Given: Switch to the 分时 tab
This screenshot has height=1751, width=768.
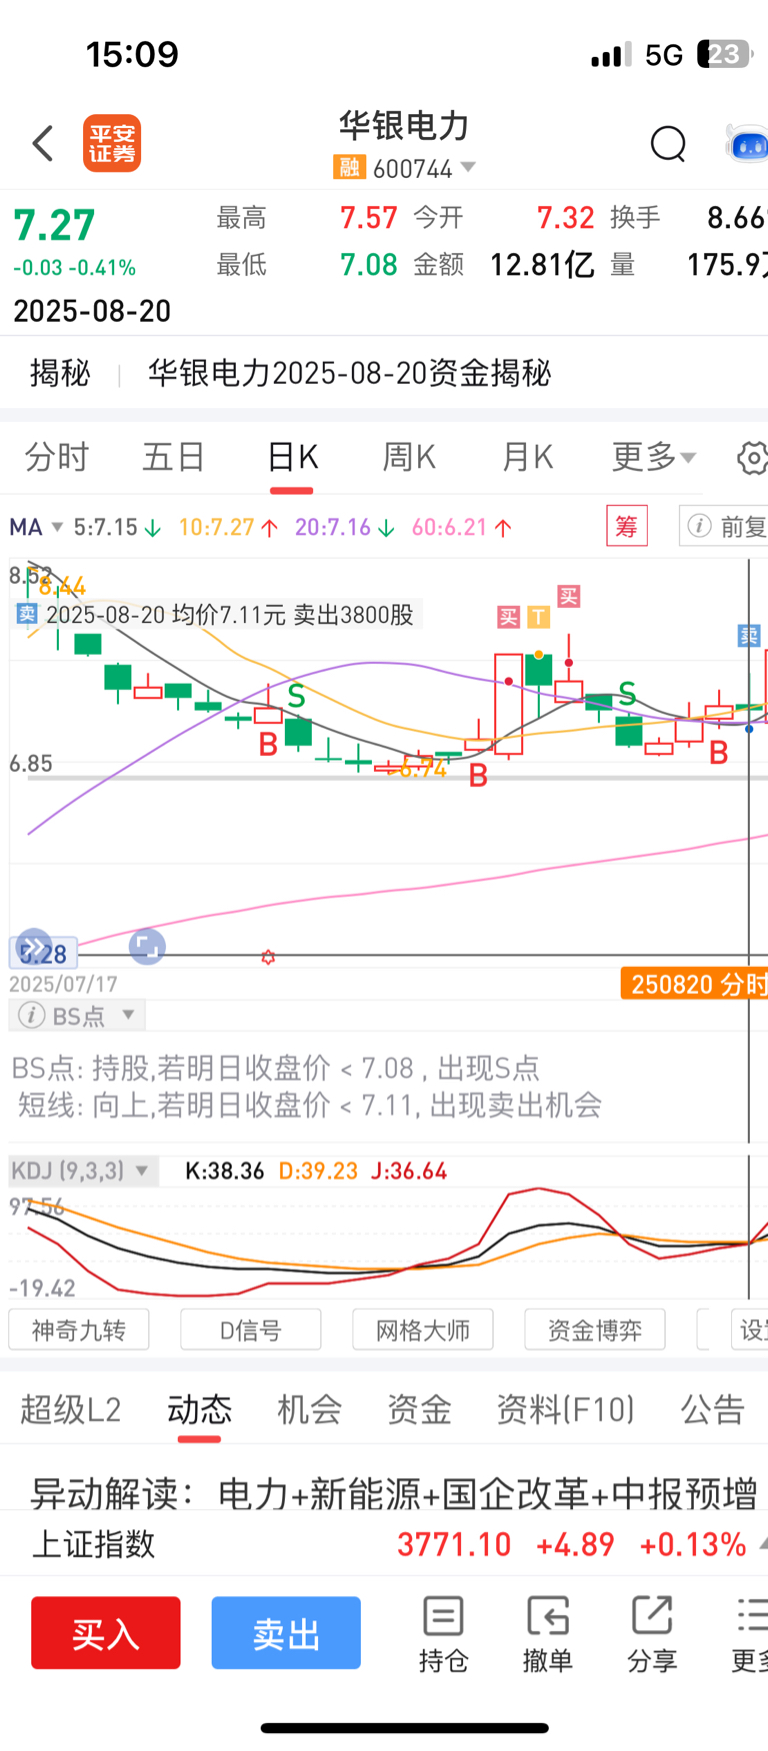Looking at the screenshot, I should pos(57,458).
